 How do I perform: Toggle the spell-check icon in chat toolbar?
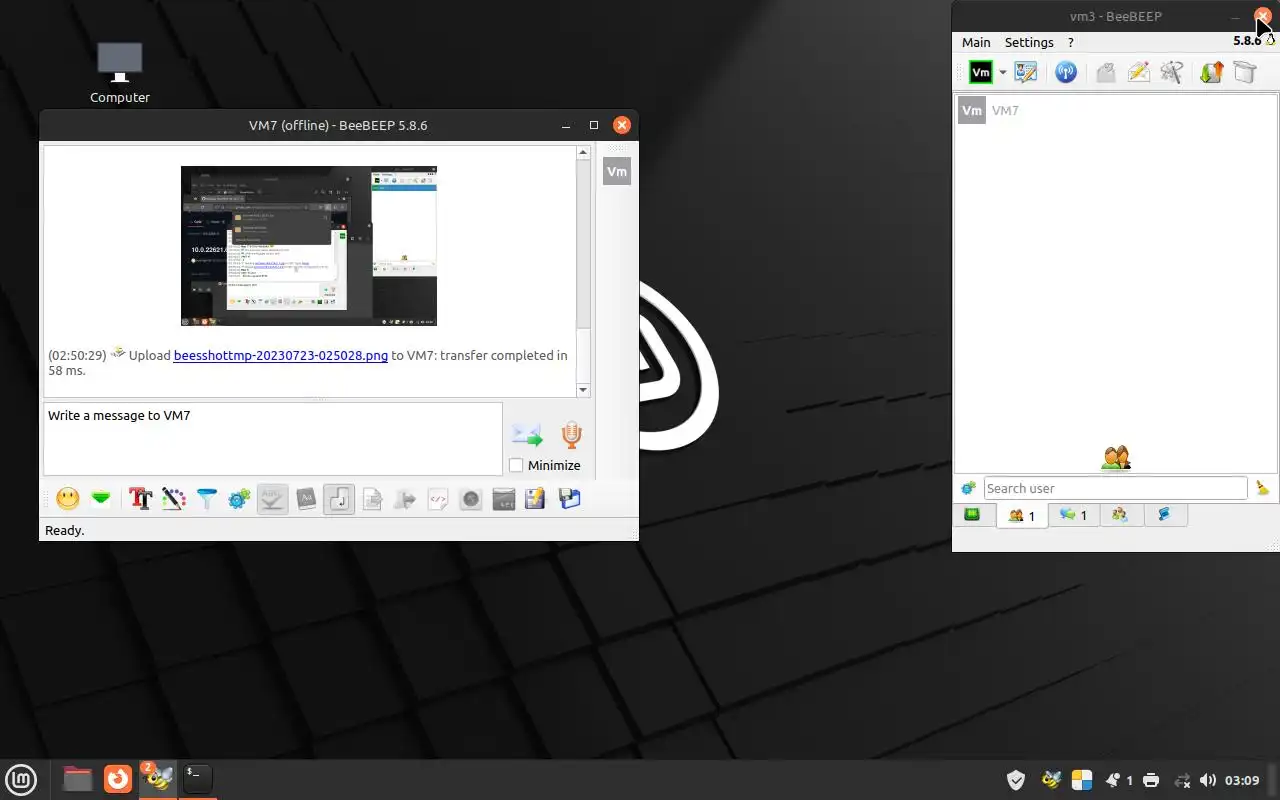(273, 499)
